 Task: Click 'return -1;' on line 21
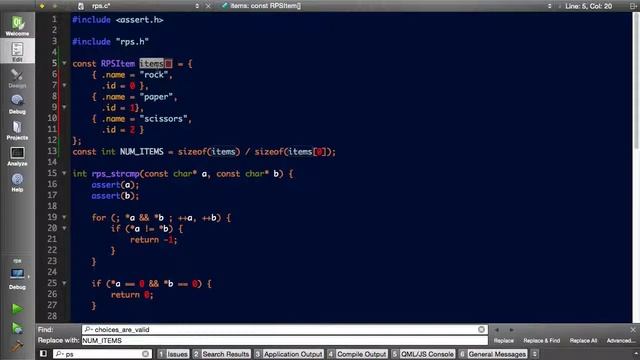[154, 240]
